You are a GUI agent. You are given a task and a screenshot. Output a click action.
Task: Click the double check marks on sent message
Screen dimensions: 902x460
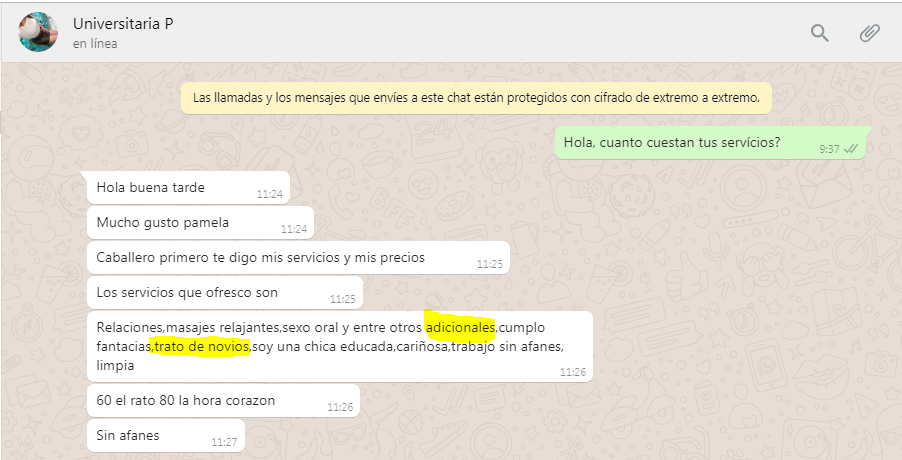pos(851,149)
